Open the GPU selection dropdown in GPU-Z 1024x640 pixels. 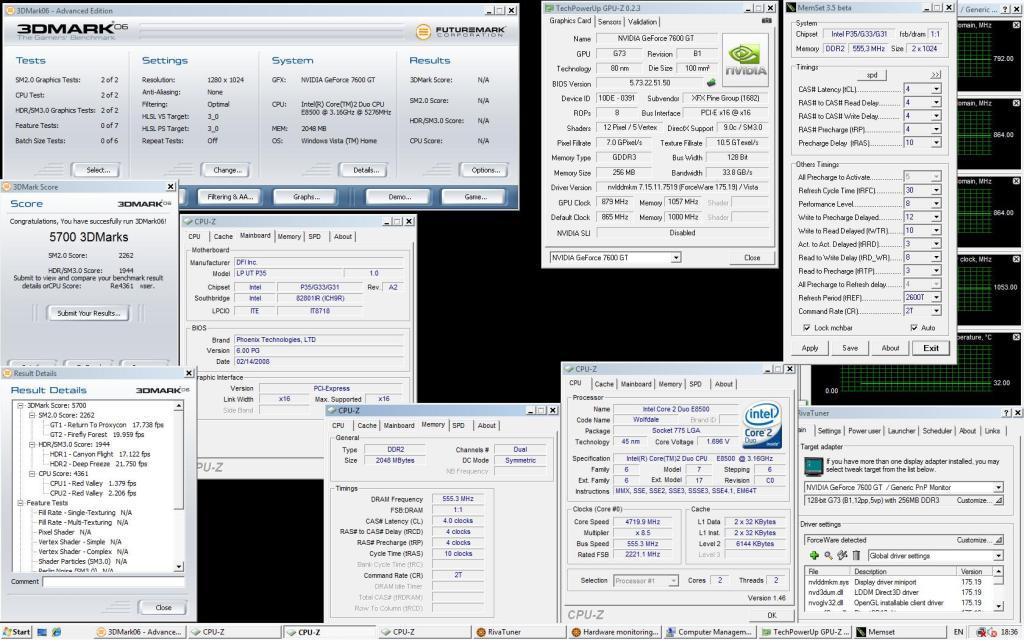pyautogui.click(x=676, y=258)
